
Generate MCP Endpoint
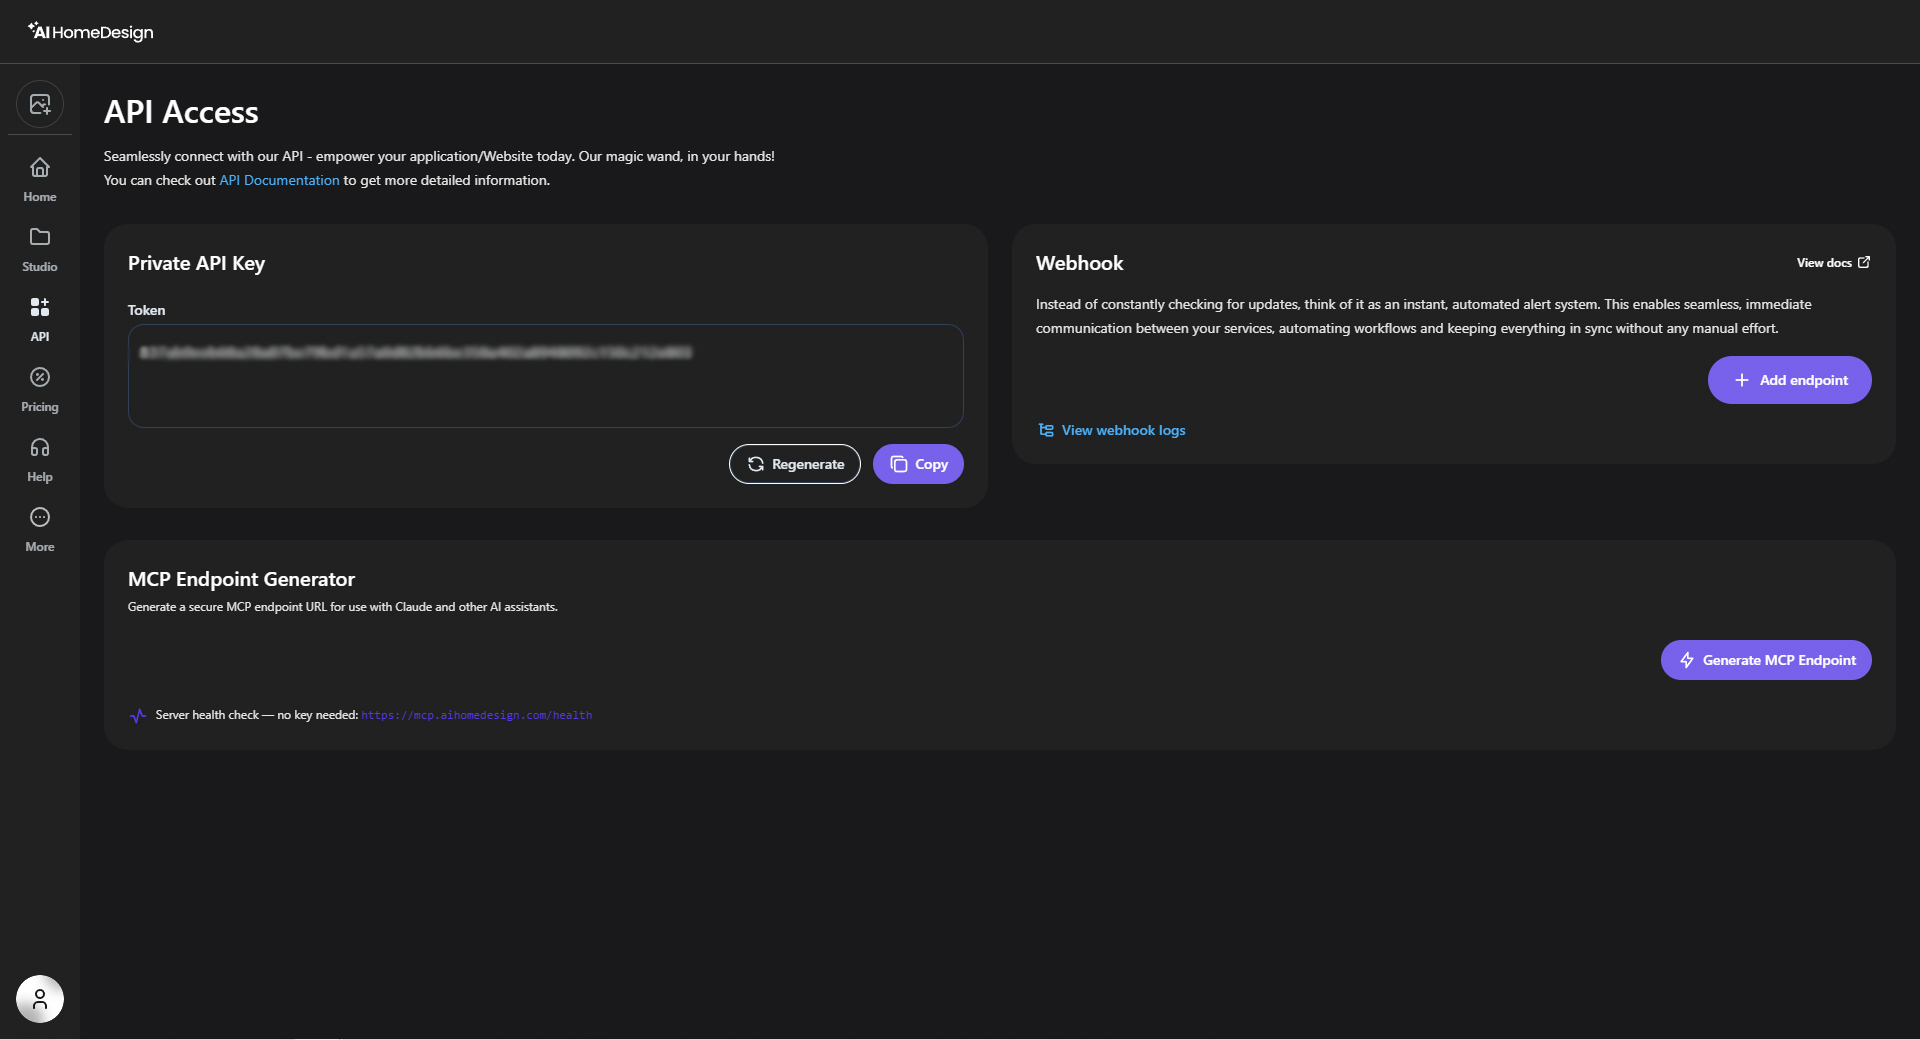1766,660
